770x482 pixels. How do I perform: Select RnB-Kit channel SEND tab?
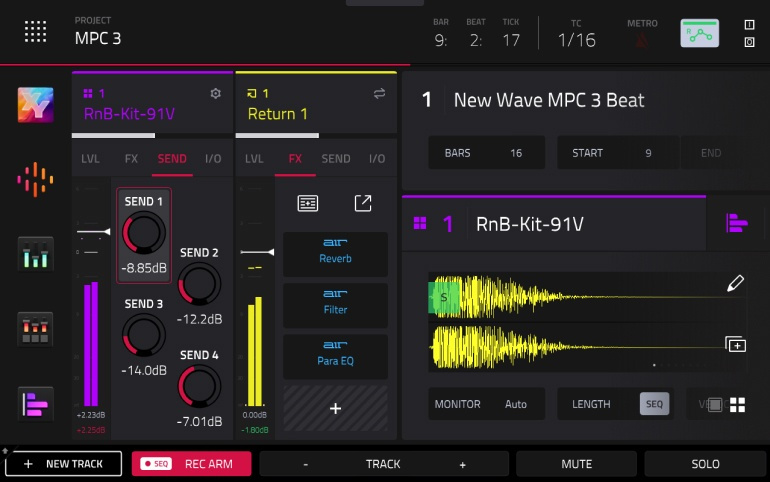click(x=172, y=159)
